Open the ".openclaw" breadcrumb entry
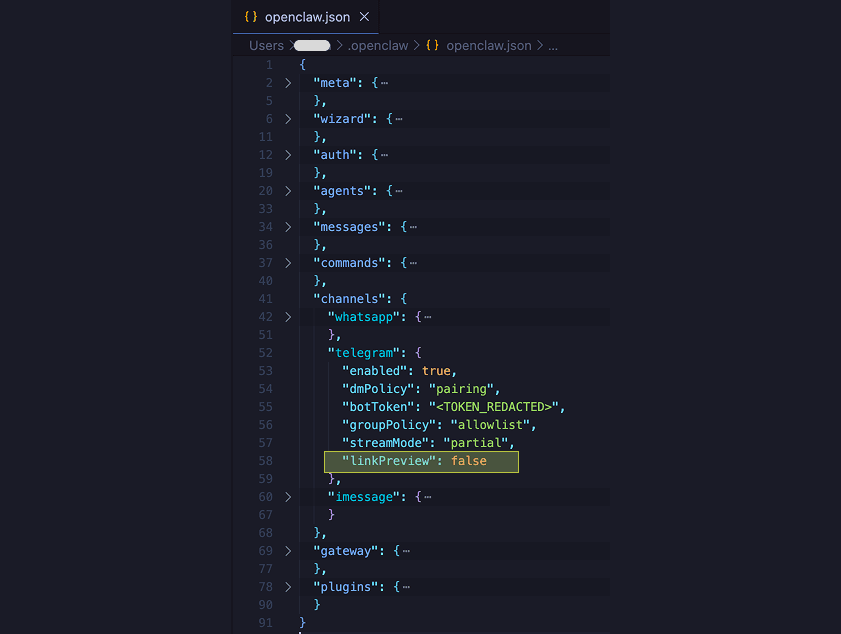Image resolution: width=841 pixels, height=634 pixels. point(380,45)
